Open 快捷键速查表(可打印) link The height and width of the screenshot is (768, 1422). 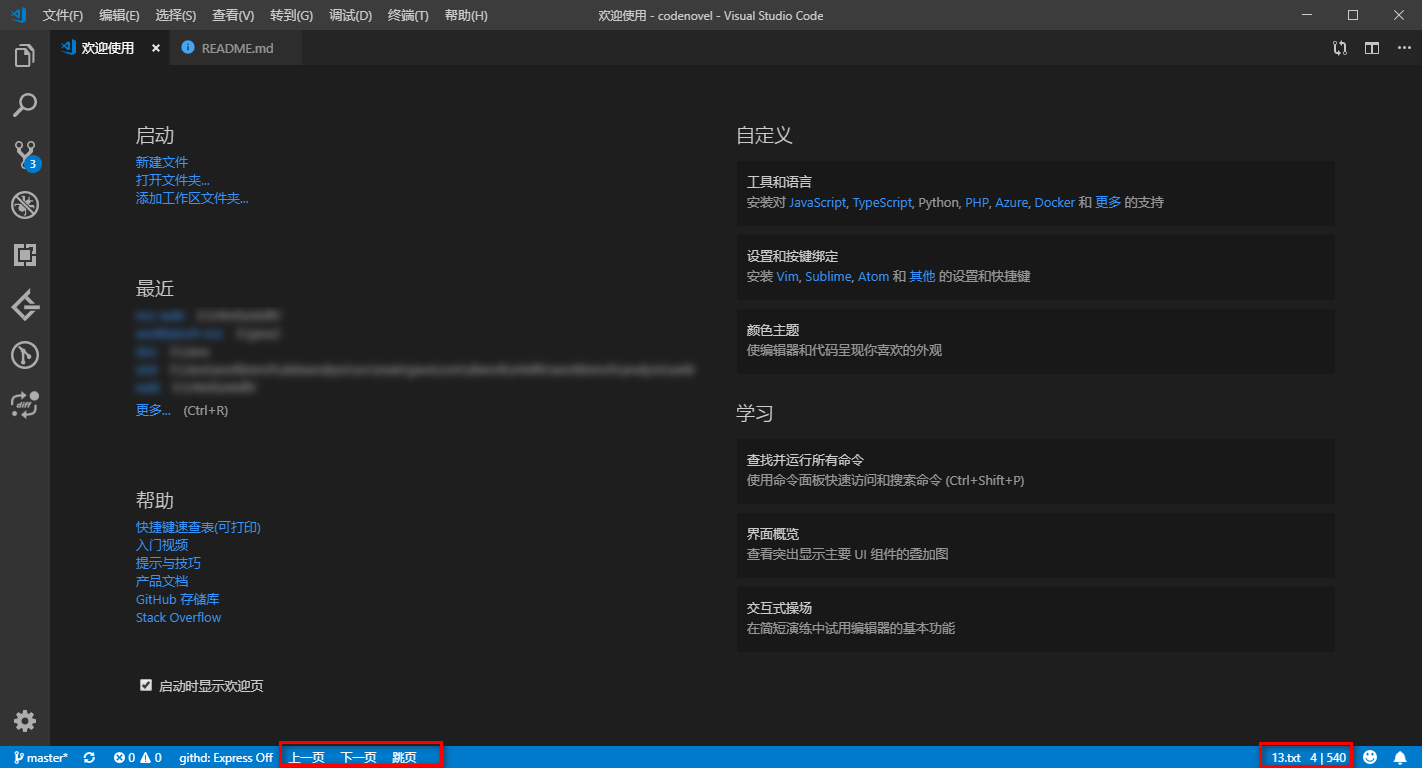click(198, 527)
